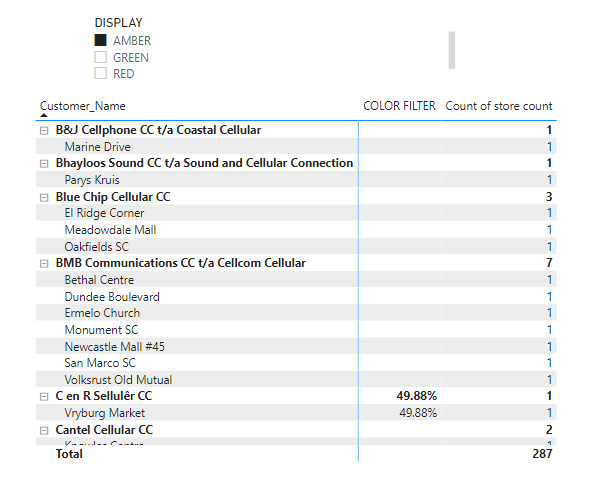Viewport: 596px width, 504px height.
Task: Collapse the B&J Cellphone CC row
Action: [x=44, y=131]
